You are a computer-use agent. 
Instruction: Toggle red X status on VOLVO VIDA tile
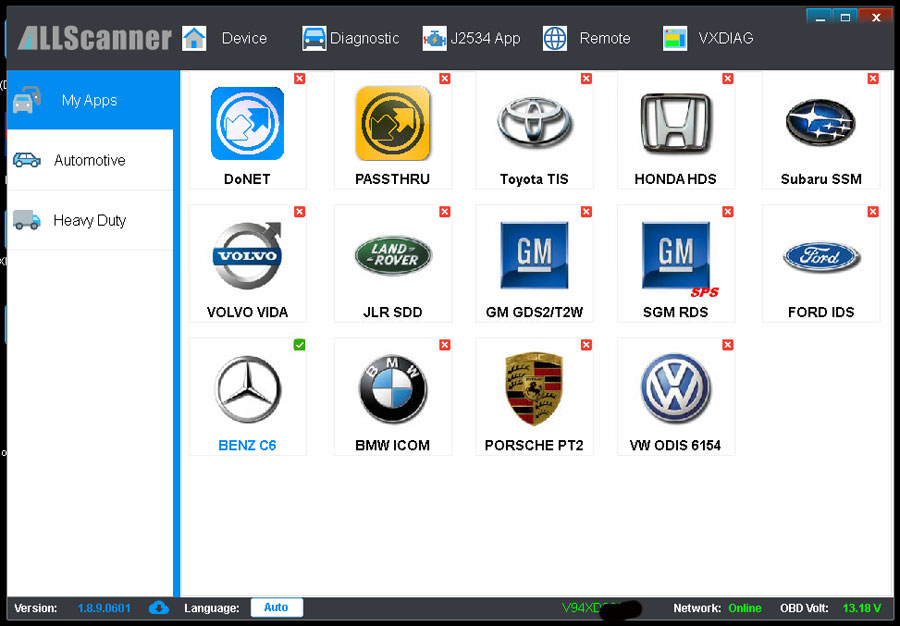coord(300,212)
